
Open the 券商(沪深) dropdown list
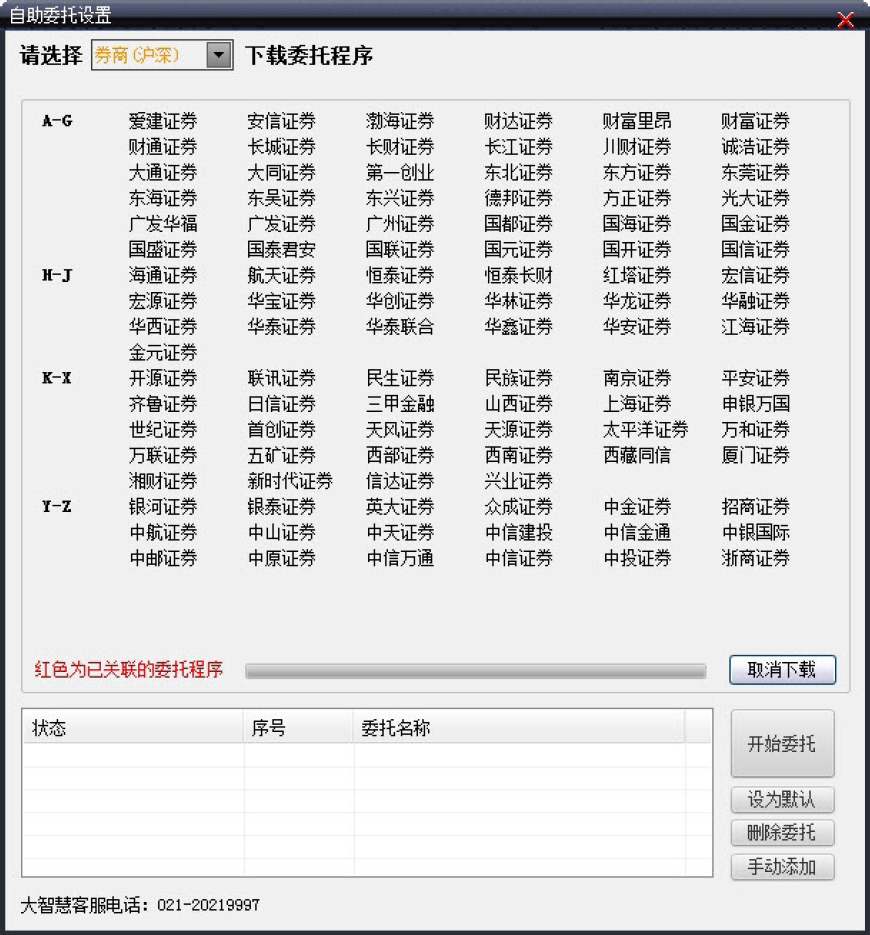click(219, 55)
